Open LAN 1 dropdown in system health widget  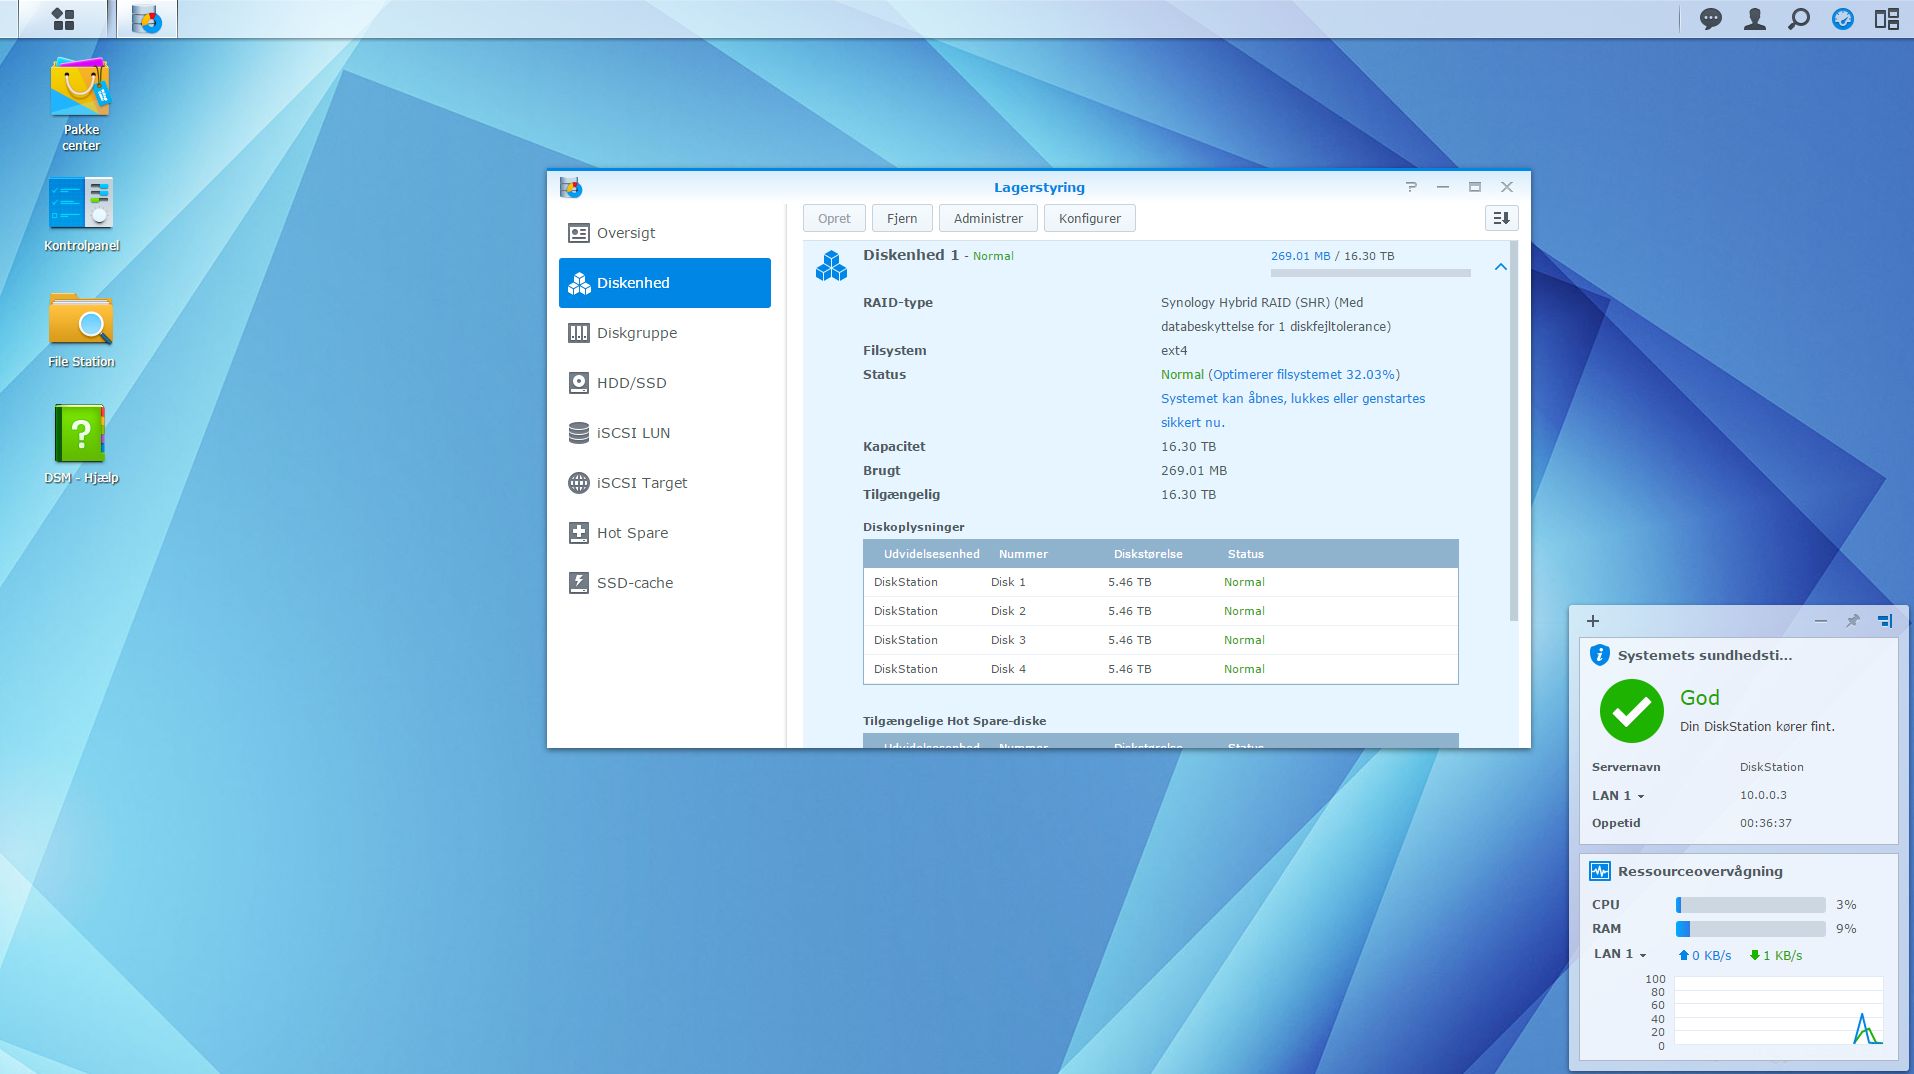click(1618, 796)
